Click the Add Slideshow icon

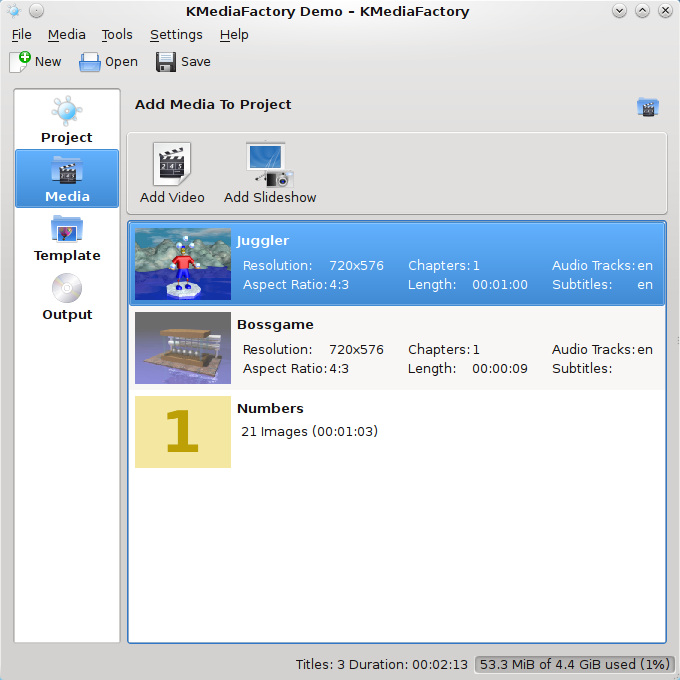(270, 165)
